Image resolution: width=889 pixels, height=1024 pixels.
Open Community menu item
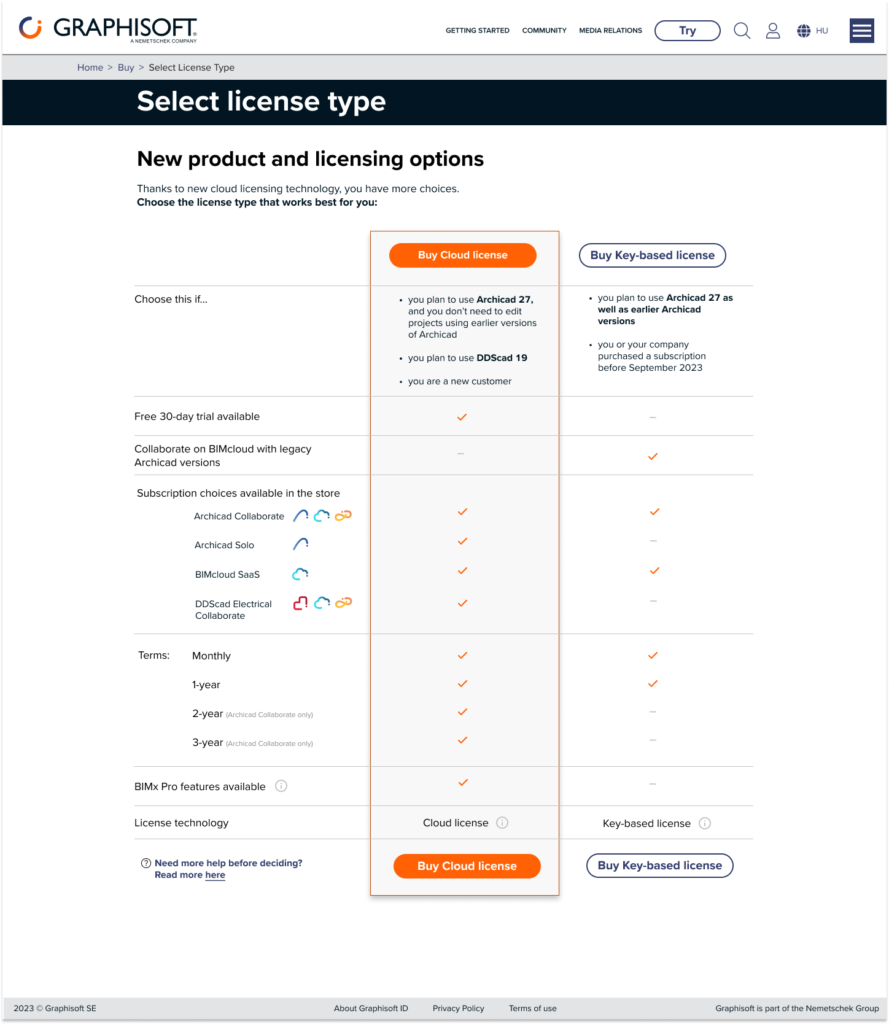(x=544, y=31)
